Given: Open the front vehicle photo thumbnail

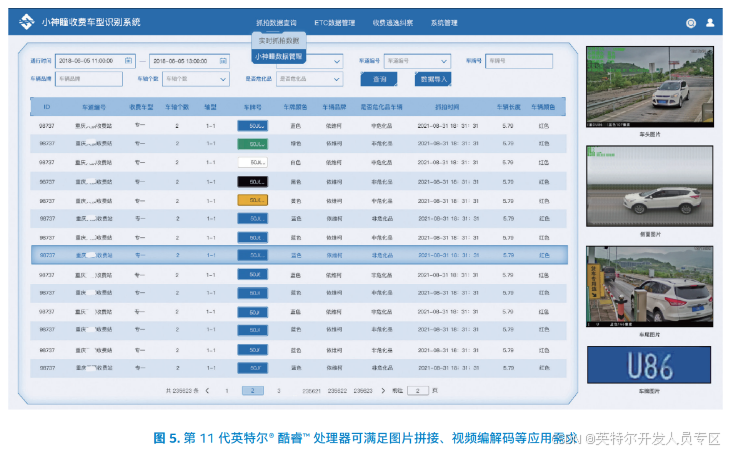Looking at the screenshot, I should (x=649, y=86).
